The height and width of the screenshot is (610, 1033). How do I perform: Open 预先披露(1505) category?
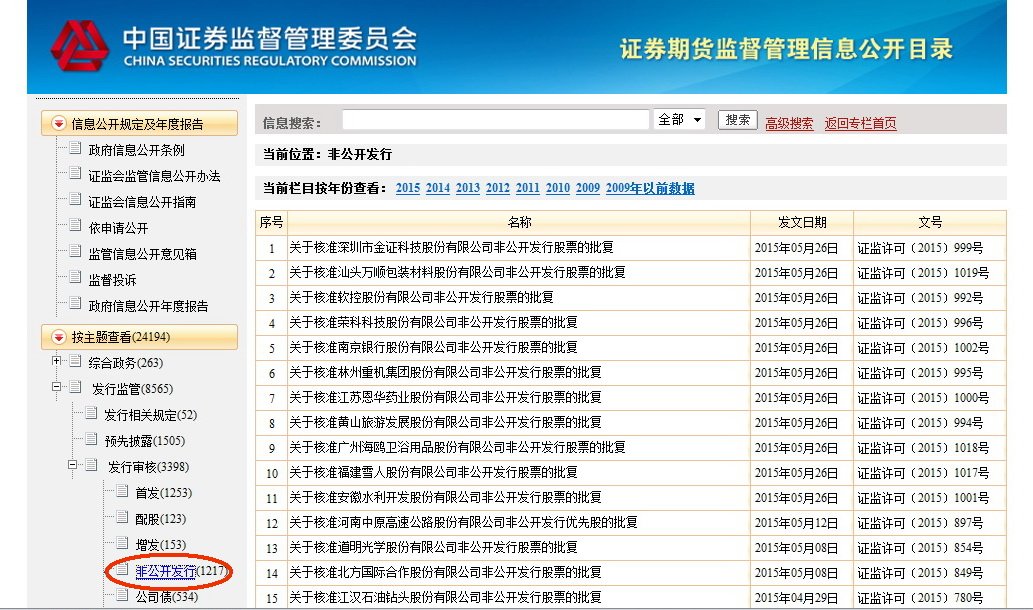click(144, 441)
